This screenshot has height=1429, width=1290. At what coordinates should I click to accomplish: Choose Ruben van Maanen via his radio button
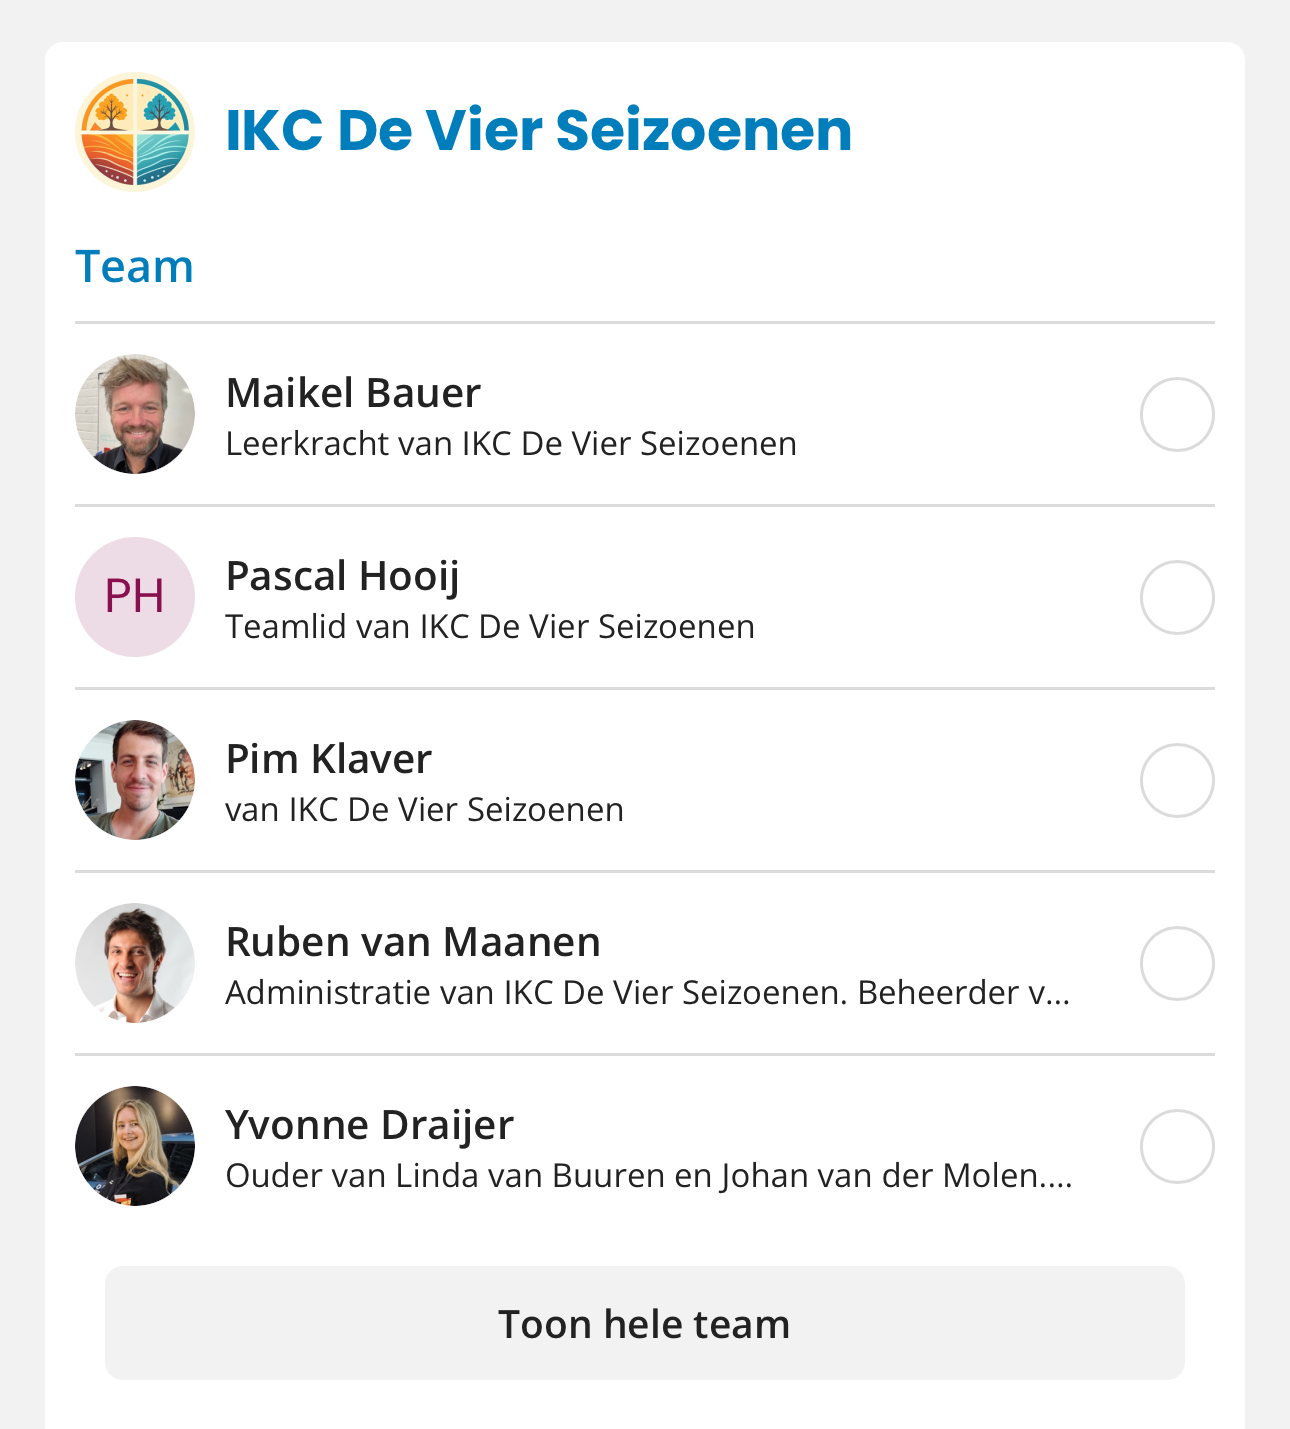pyautogui.click(x=1177, y=963)
